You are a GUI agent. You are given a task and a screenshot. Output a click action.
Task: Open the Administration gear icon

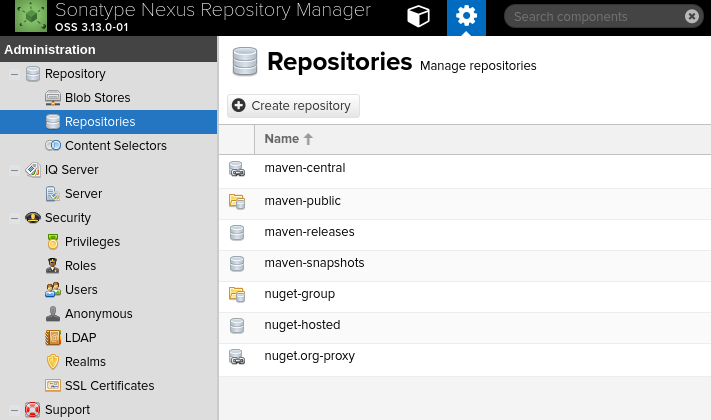point(466,16)
